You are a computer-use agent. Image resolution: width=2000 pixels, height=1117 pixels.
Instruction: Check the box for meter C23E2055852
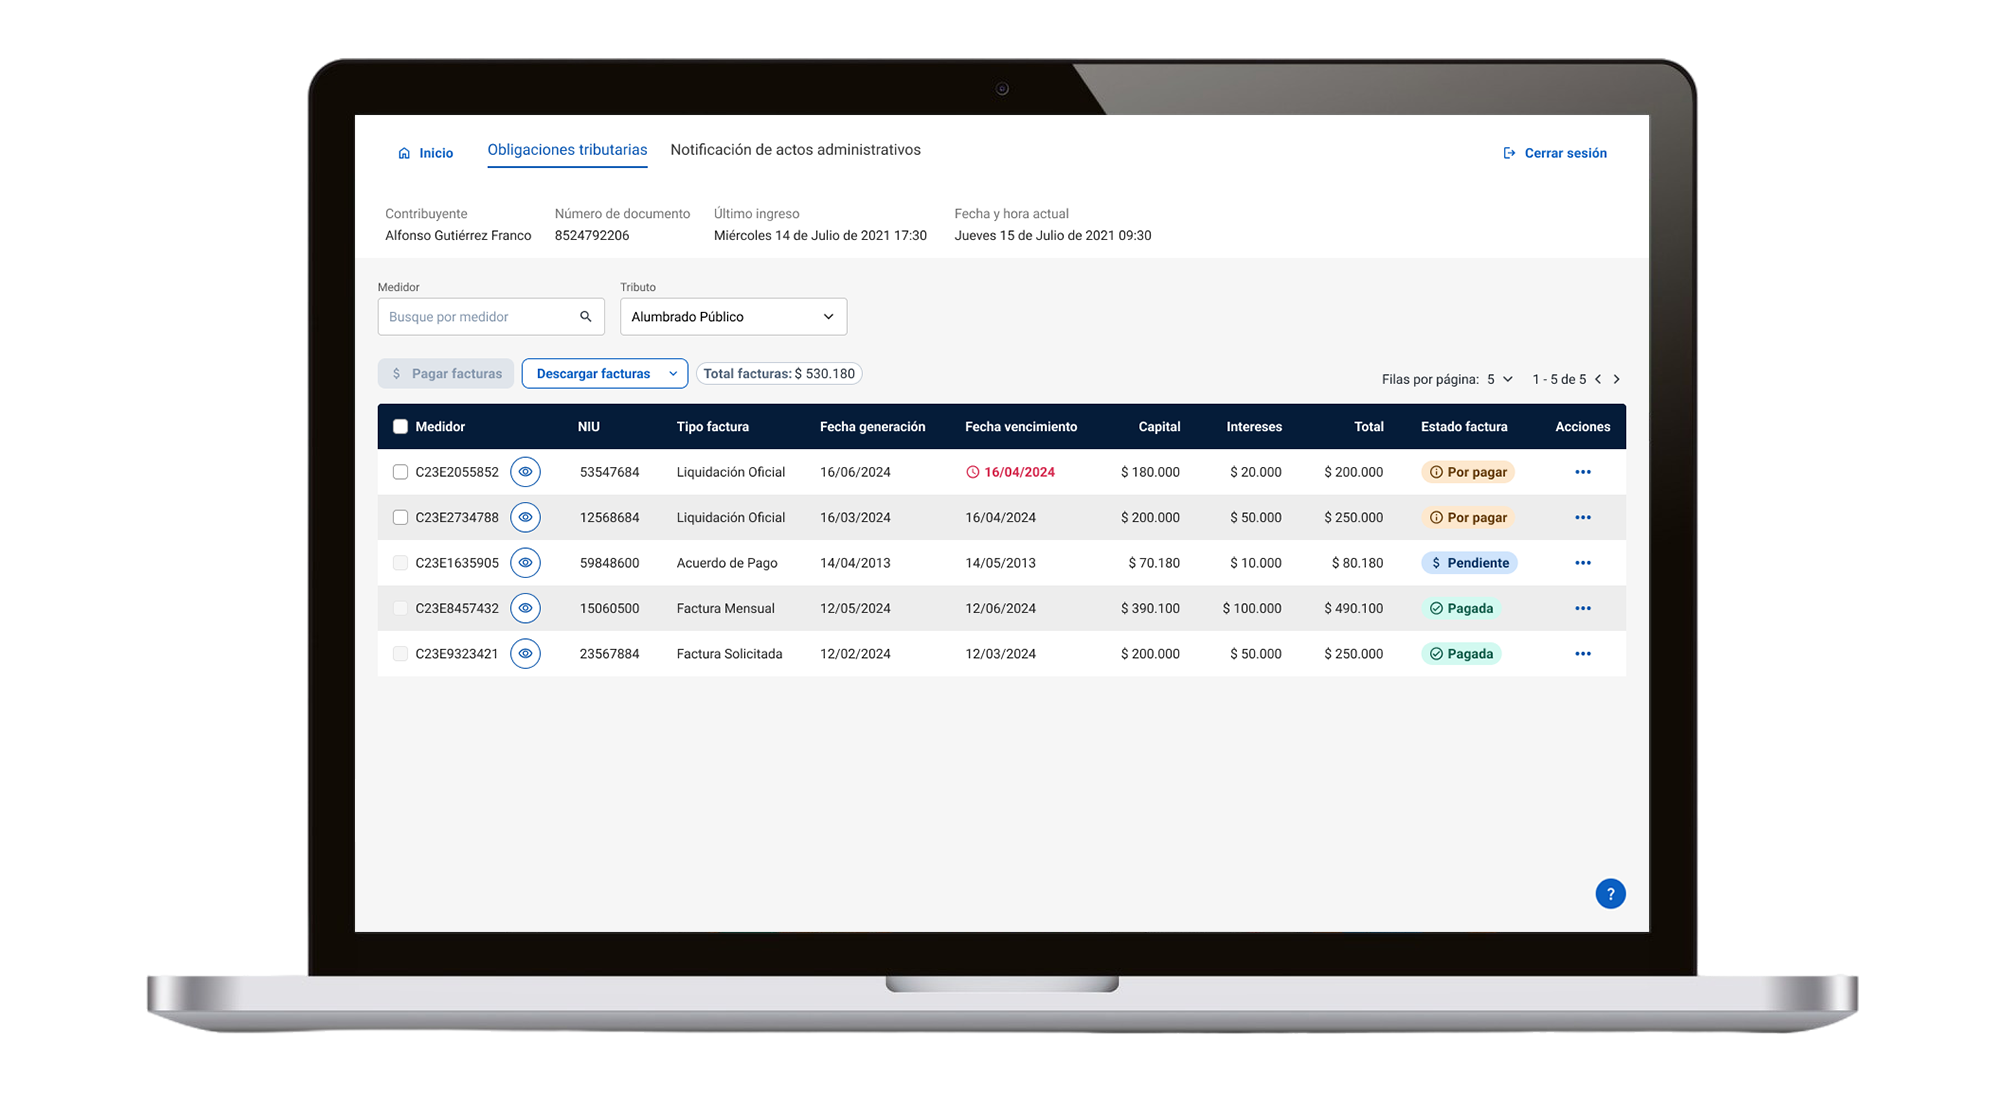point(400,472)
